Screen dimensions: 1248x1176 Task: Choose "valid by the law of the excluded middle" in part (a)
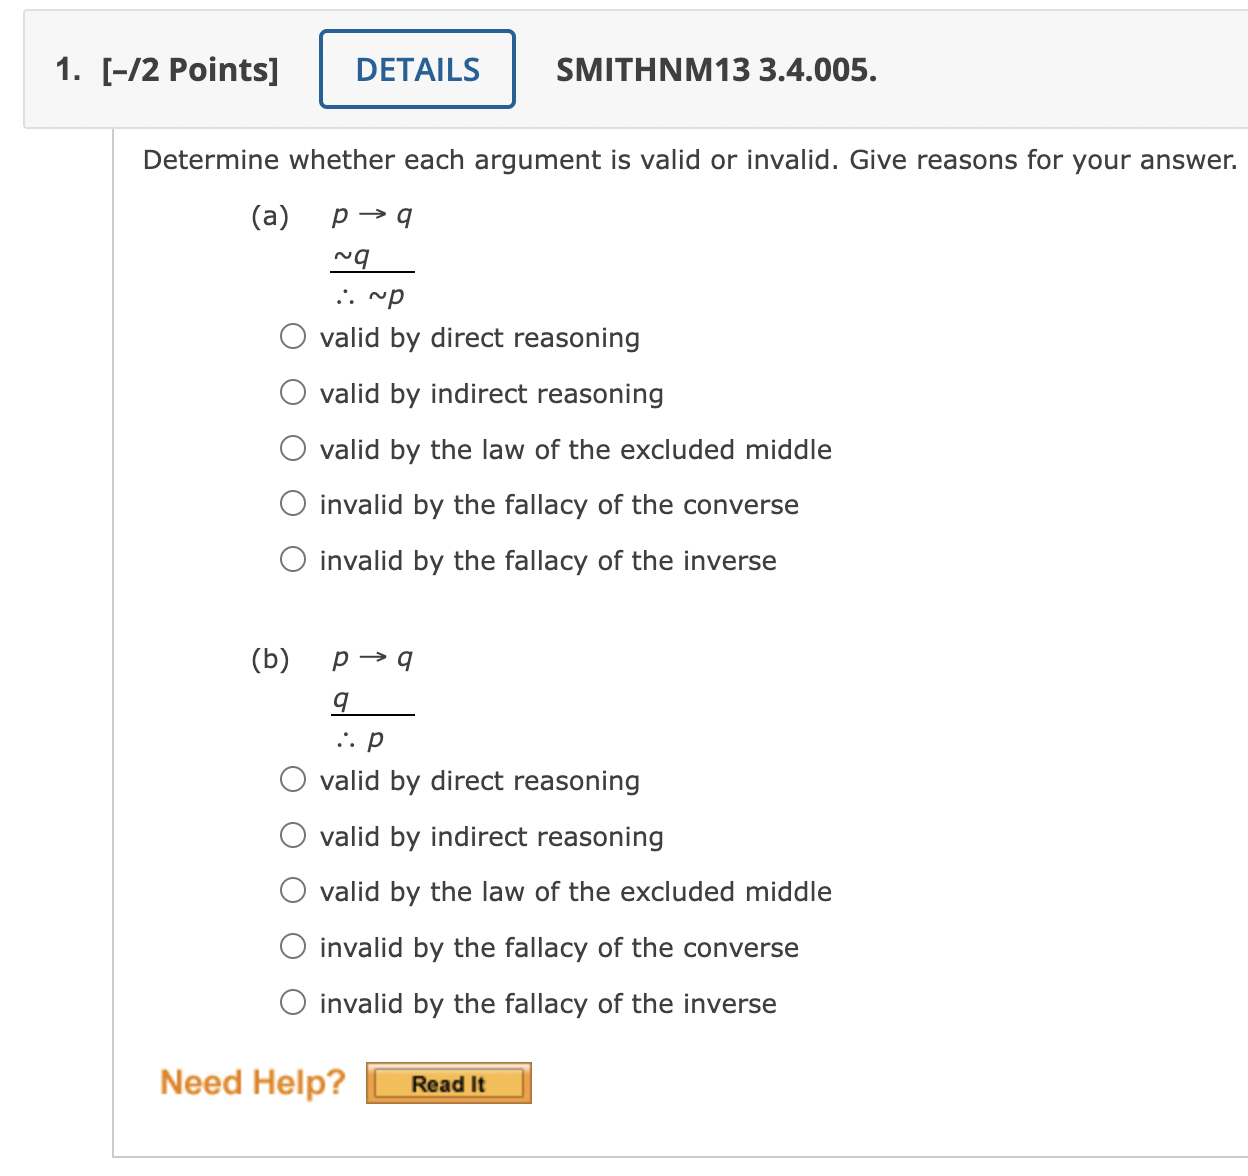click(293, 448)
